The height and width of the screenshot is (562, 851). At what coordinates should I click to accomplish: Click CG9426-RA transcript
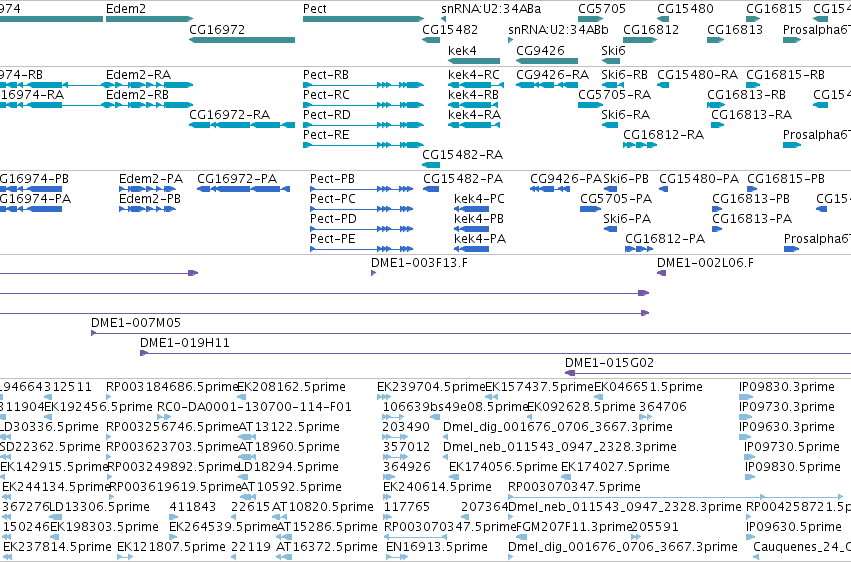point(547,85)
